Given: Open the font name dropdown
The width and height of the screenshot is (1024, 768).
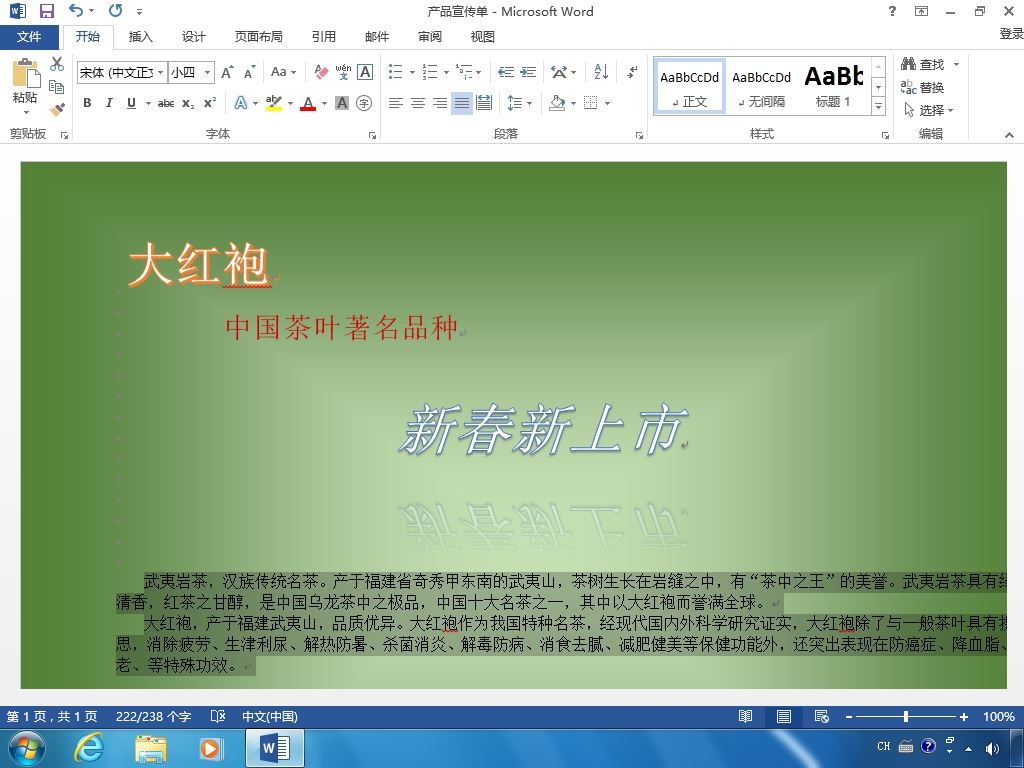Looking at the screenshot, I should click(x=161, y=72).
